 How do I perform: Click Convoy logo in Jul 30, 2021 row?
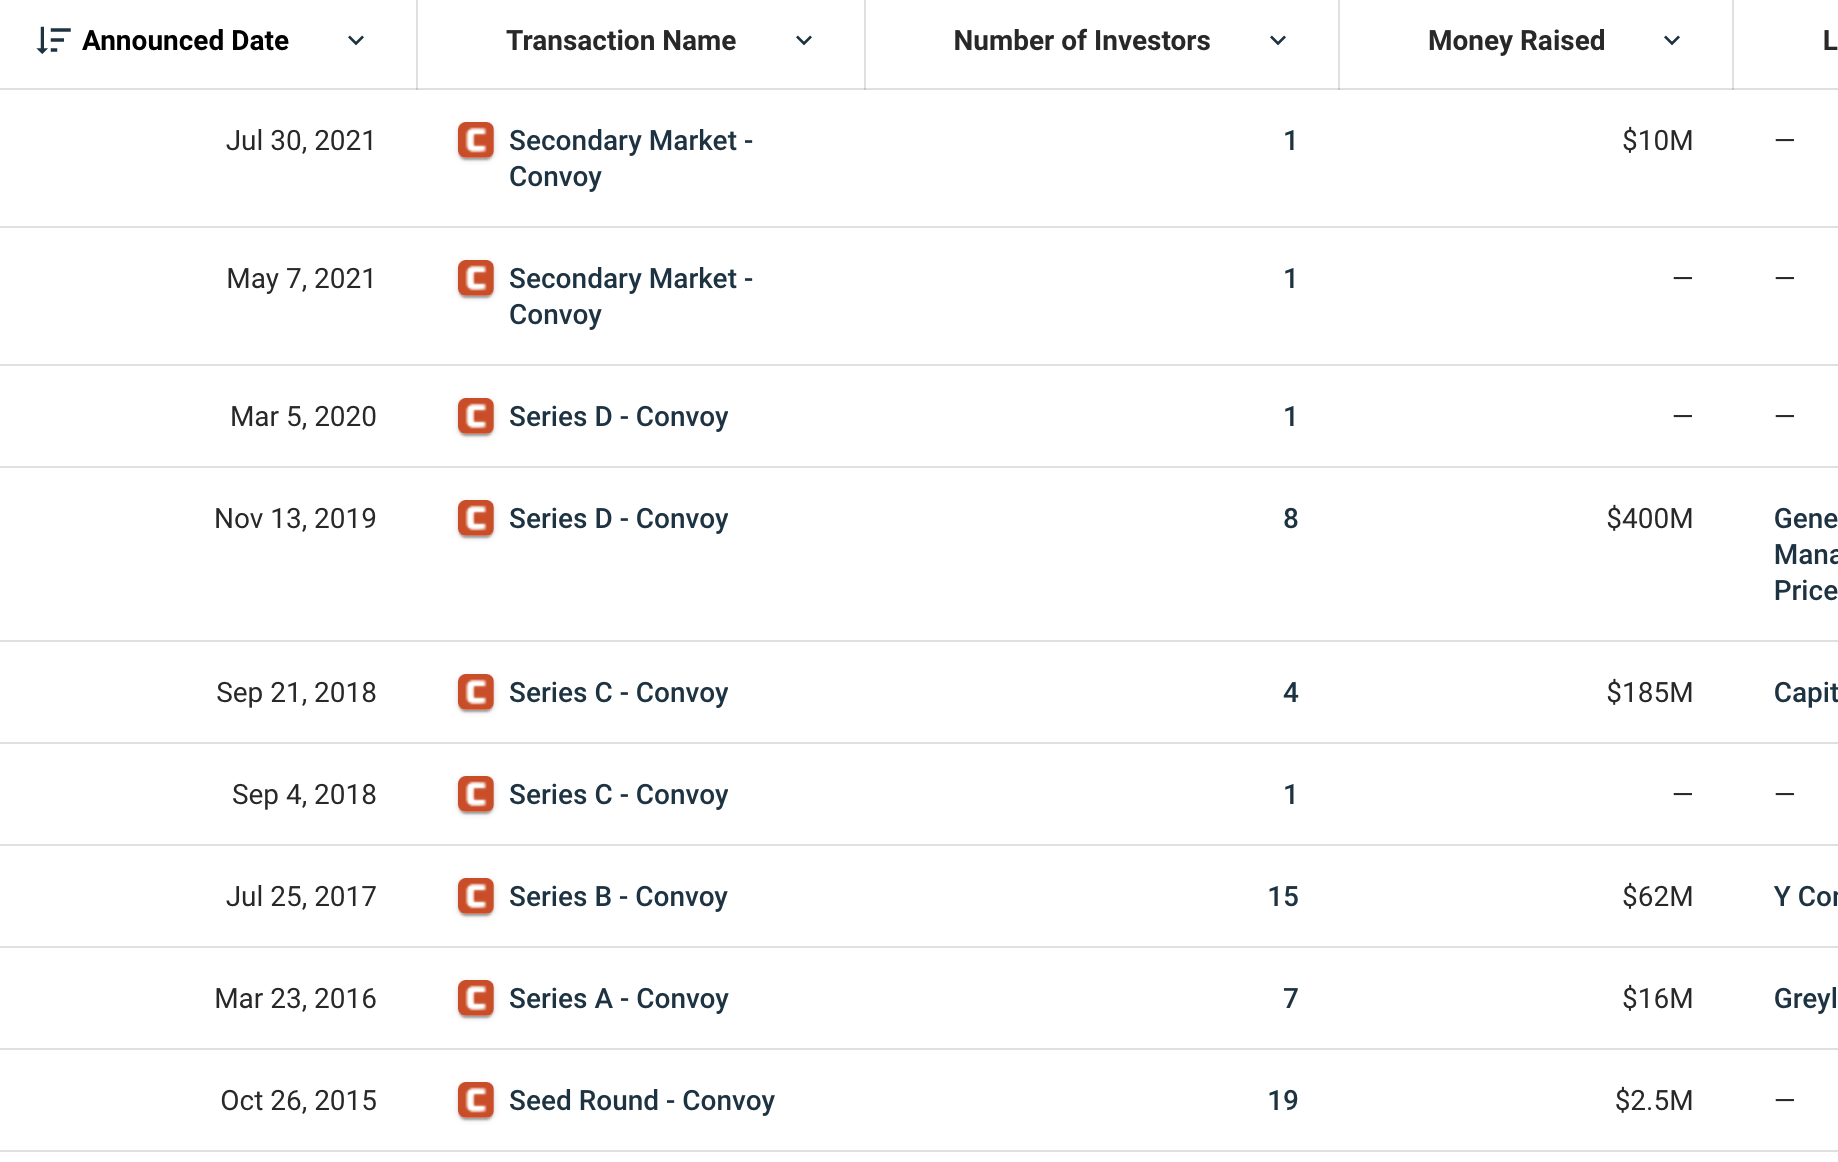click(x=476, y=141)
